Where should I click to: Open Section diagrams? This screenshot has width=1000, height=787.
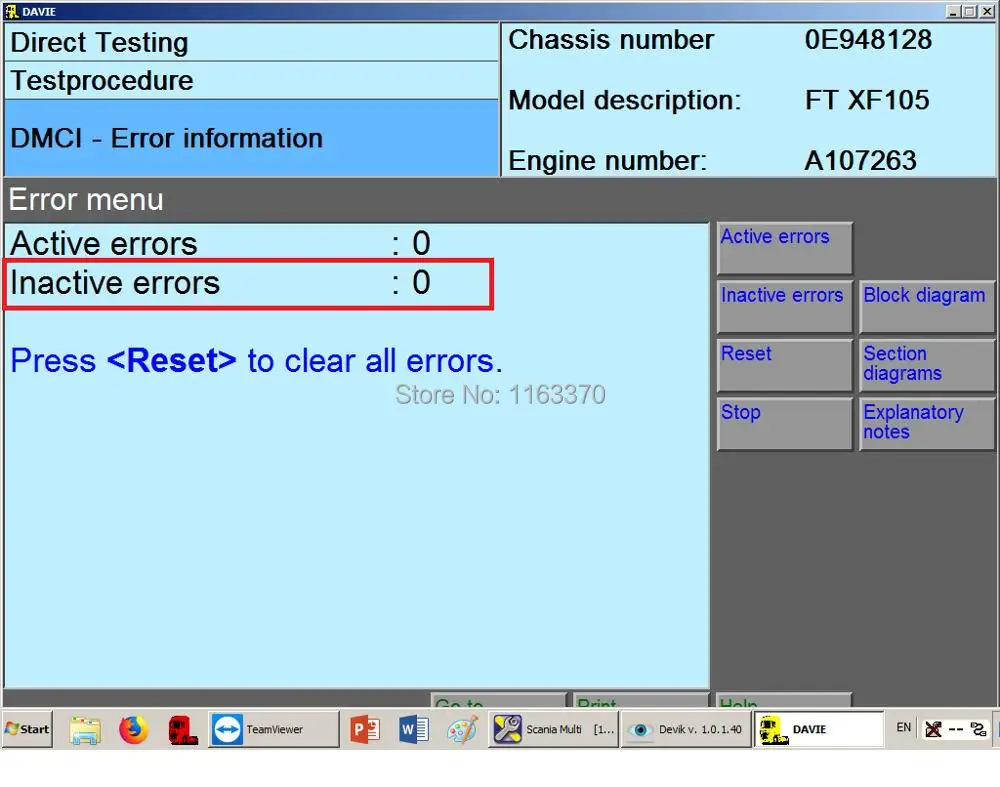pyautogui.click(x=927, y=365)
